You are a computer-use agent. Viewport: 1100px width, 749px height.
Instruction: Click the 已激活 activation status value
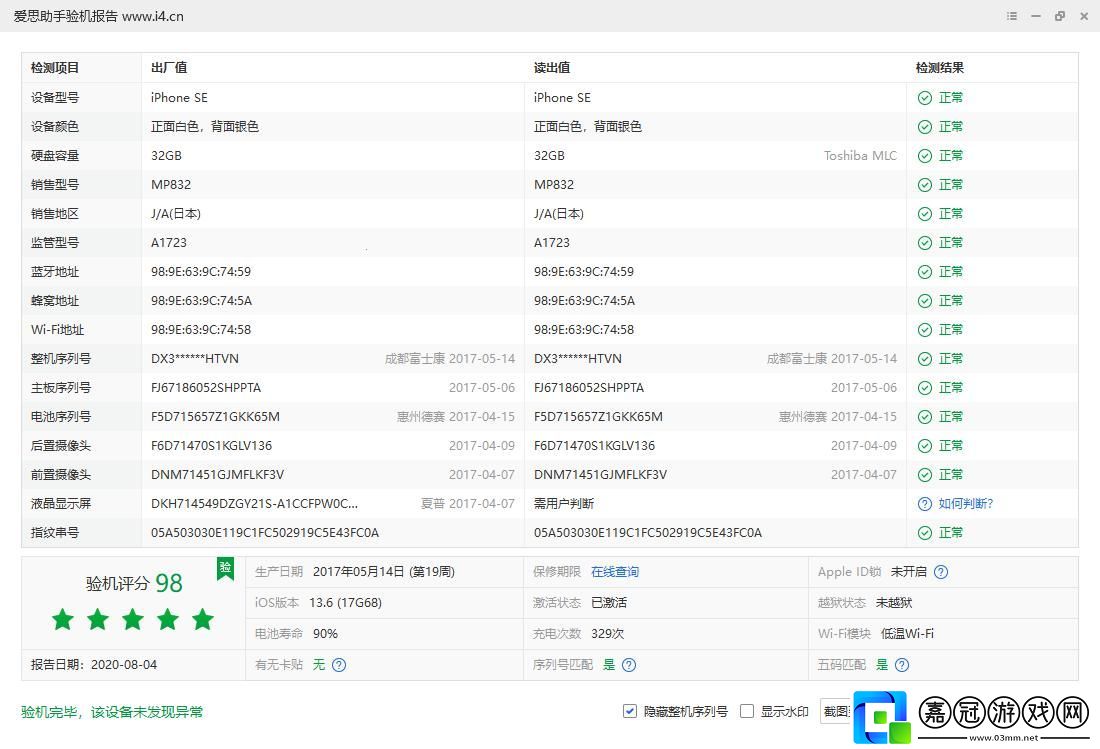(609, 602)
